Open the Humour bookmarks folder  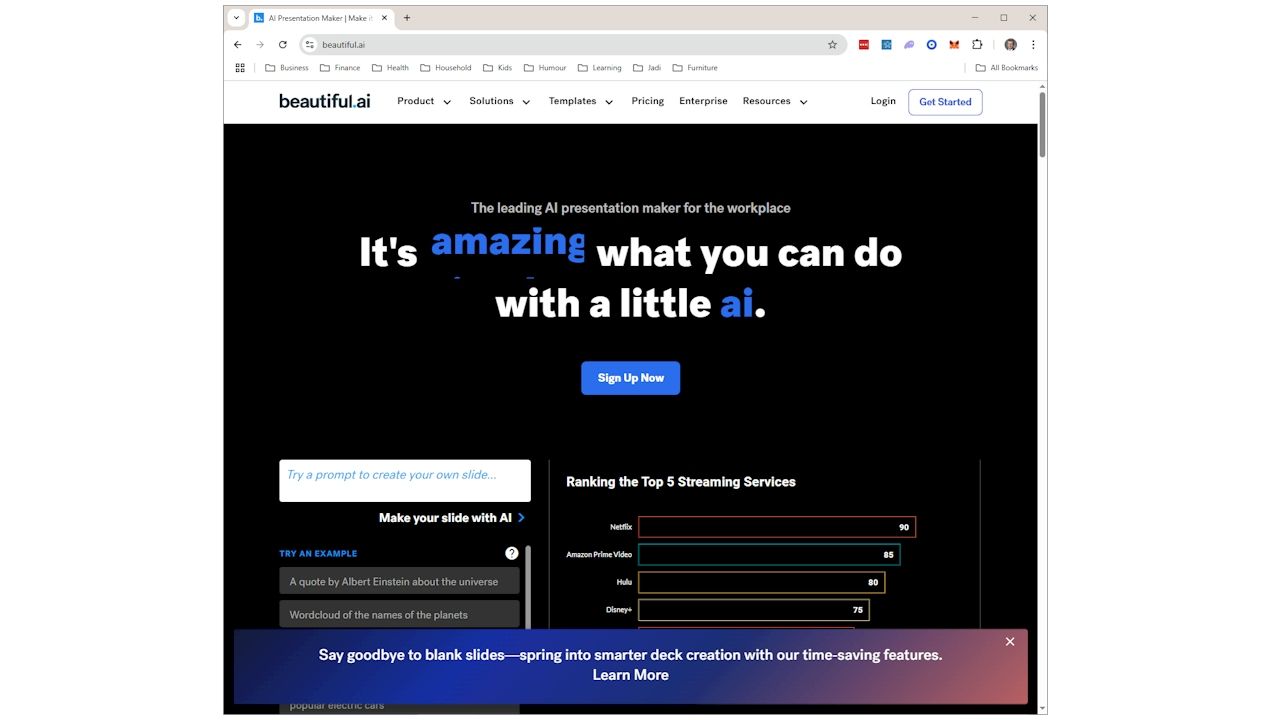[x=545, y=68]
